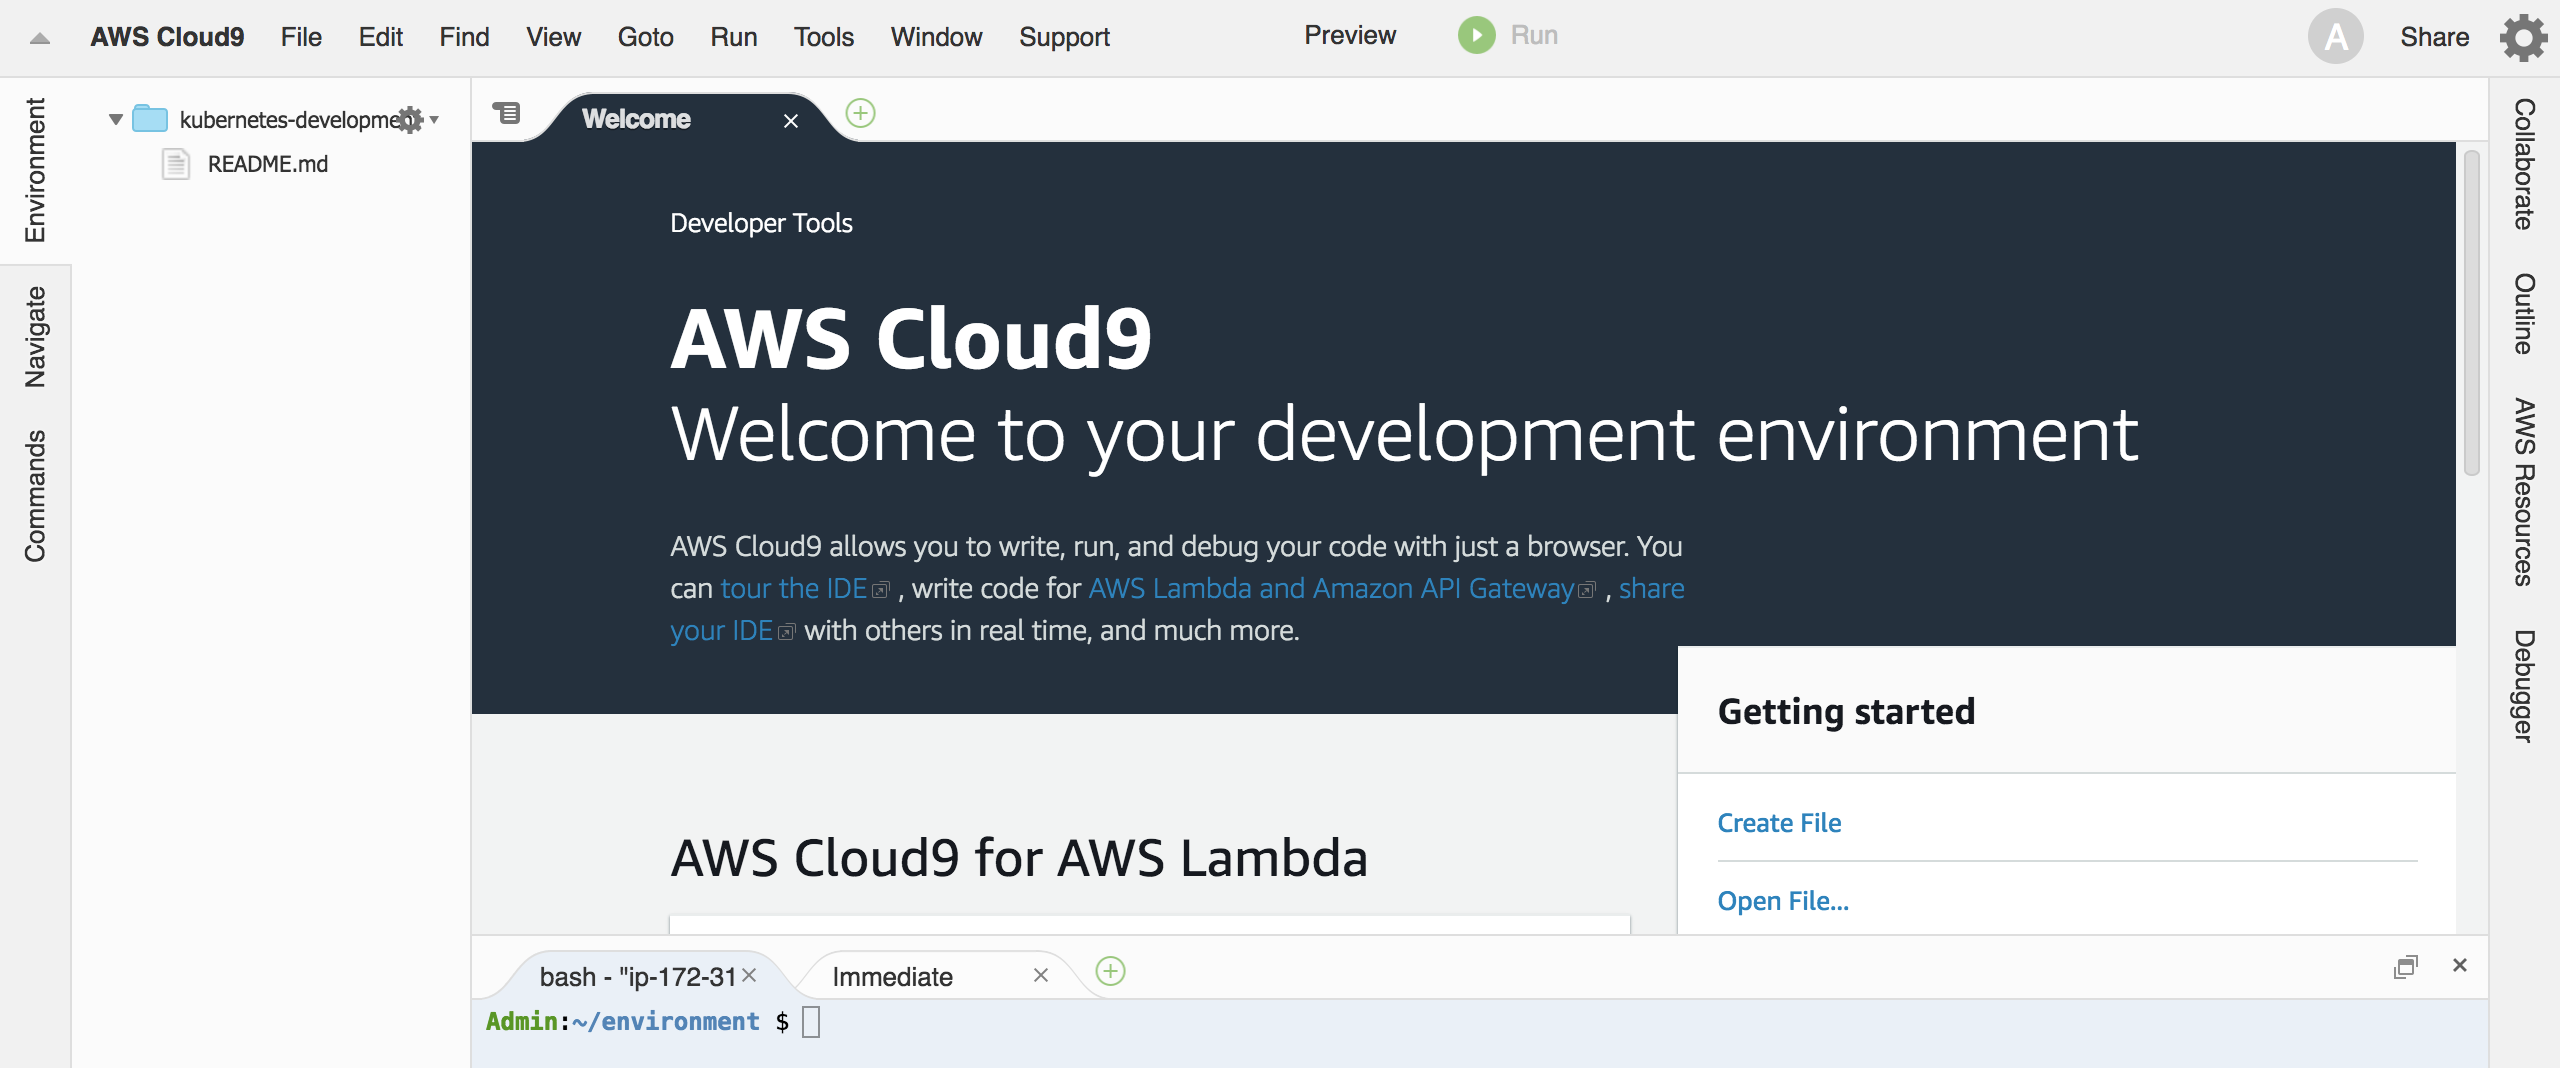This screenshot has width=2560, height=1068.
Task: Open the Commands side panel
Action: [35, 496]
